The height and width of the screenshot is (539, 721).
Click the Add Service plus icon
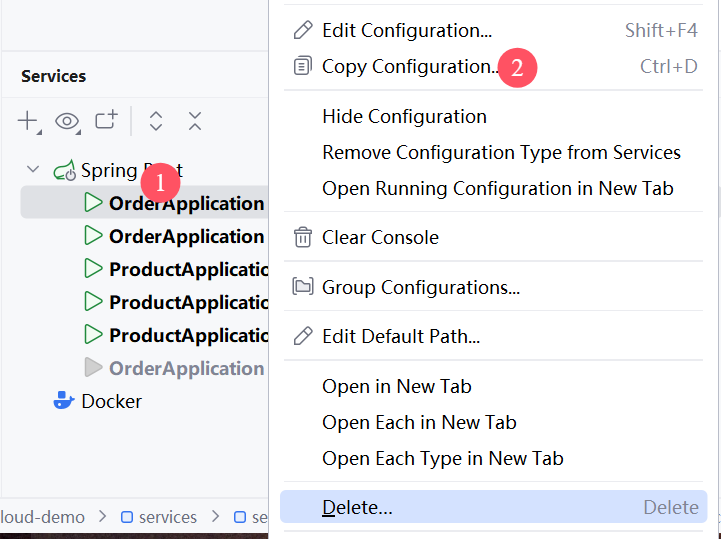[27, 121]
